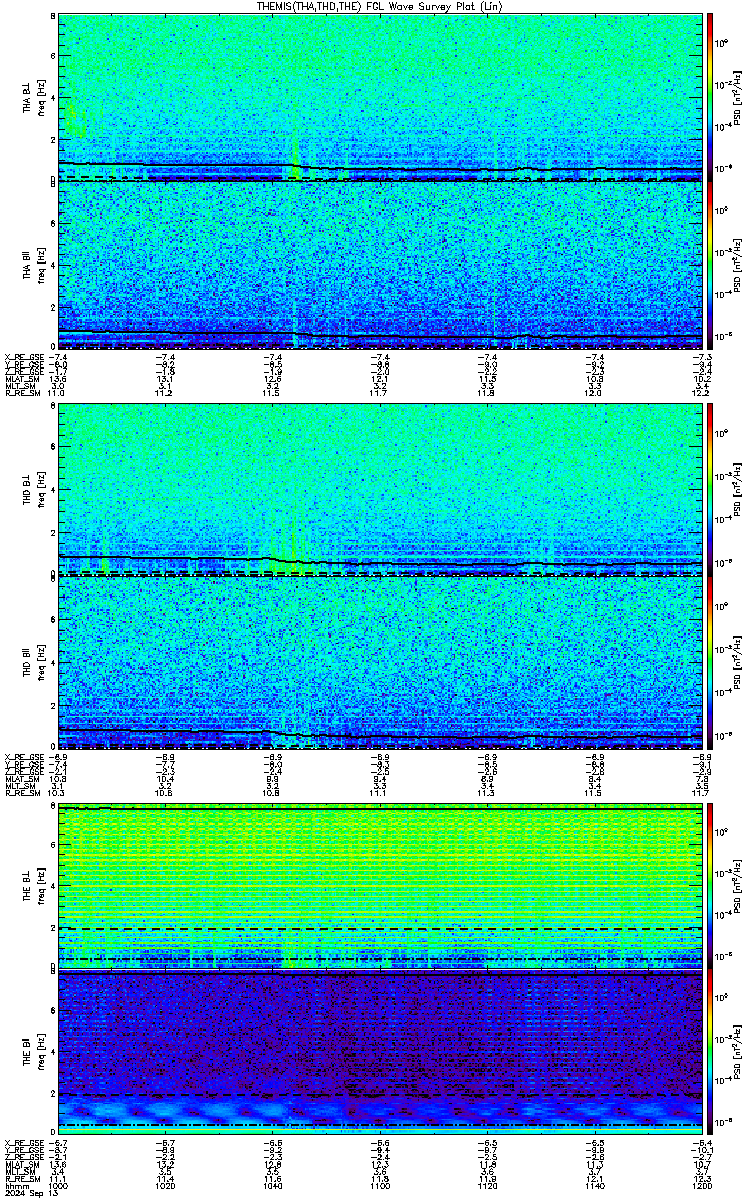This screenshot has width=750, height=1200.
Task: Click the 1140 time tick label
Action: [594, 1186]
